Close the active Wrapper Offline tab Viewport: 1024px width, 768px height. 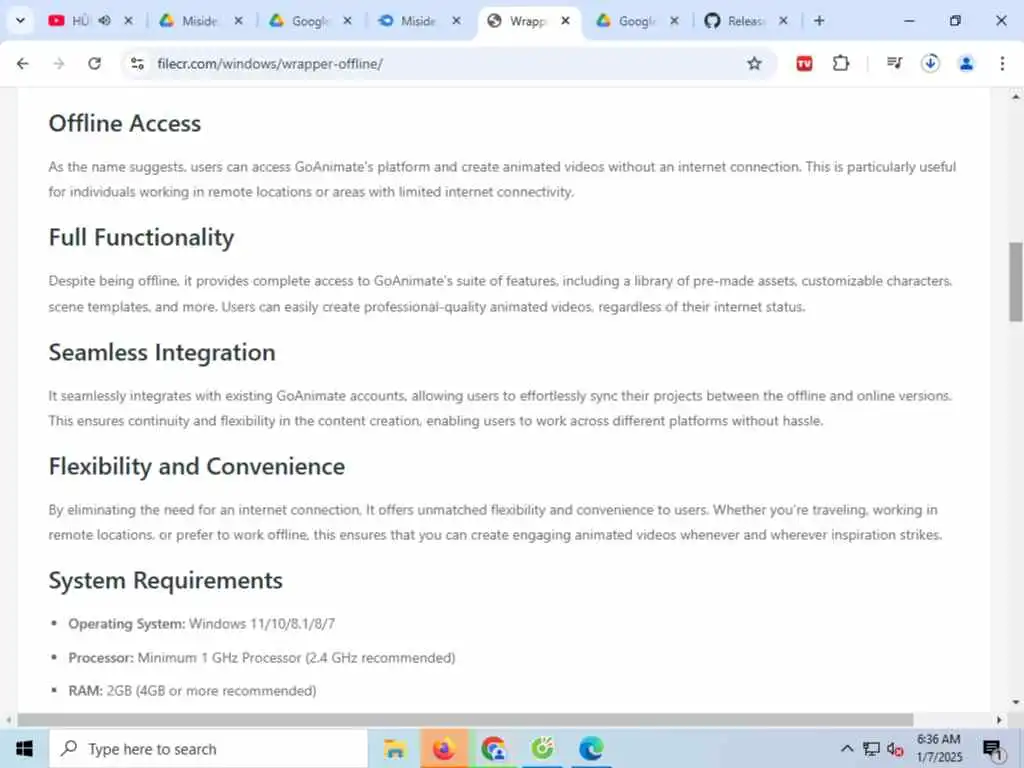coord(566,21)
